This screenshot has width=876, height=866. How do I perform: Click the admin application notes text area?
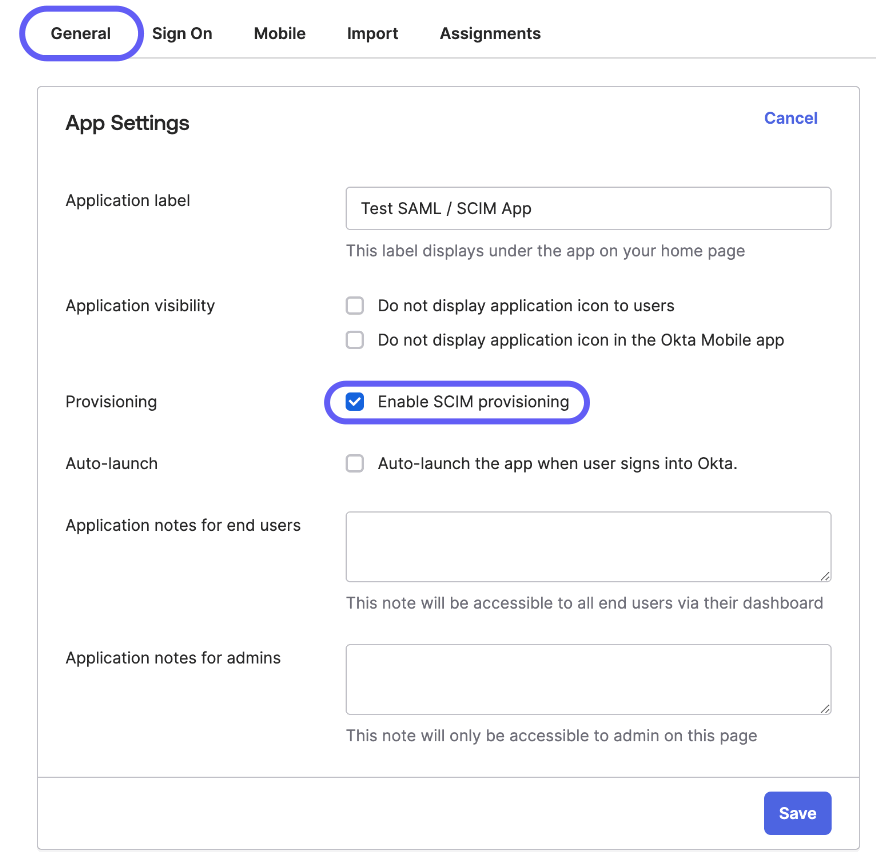click(588, 679)
